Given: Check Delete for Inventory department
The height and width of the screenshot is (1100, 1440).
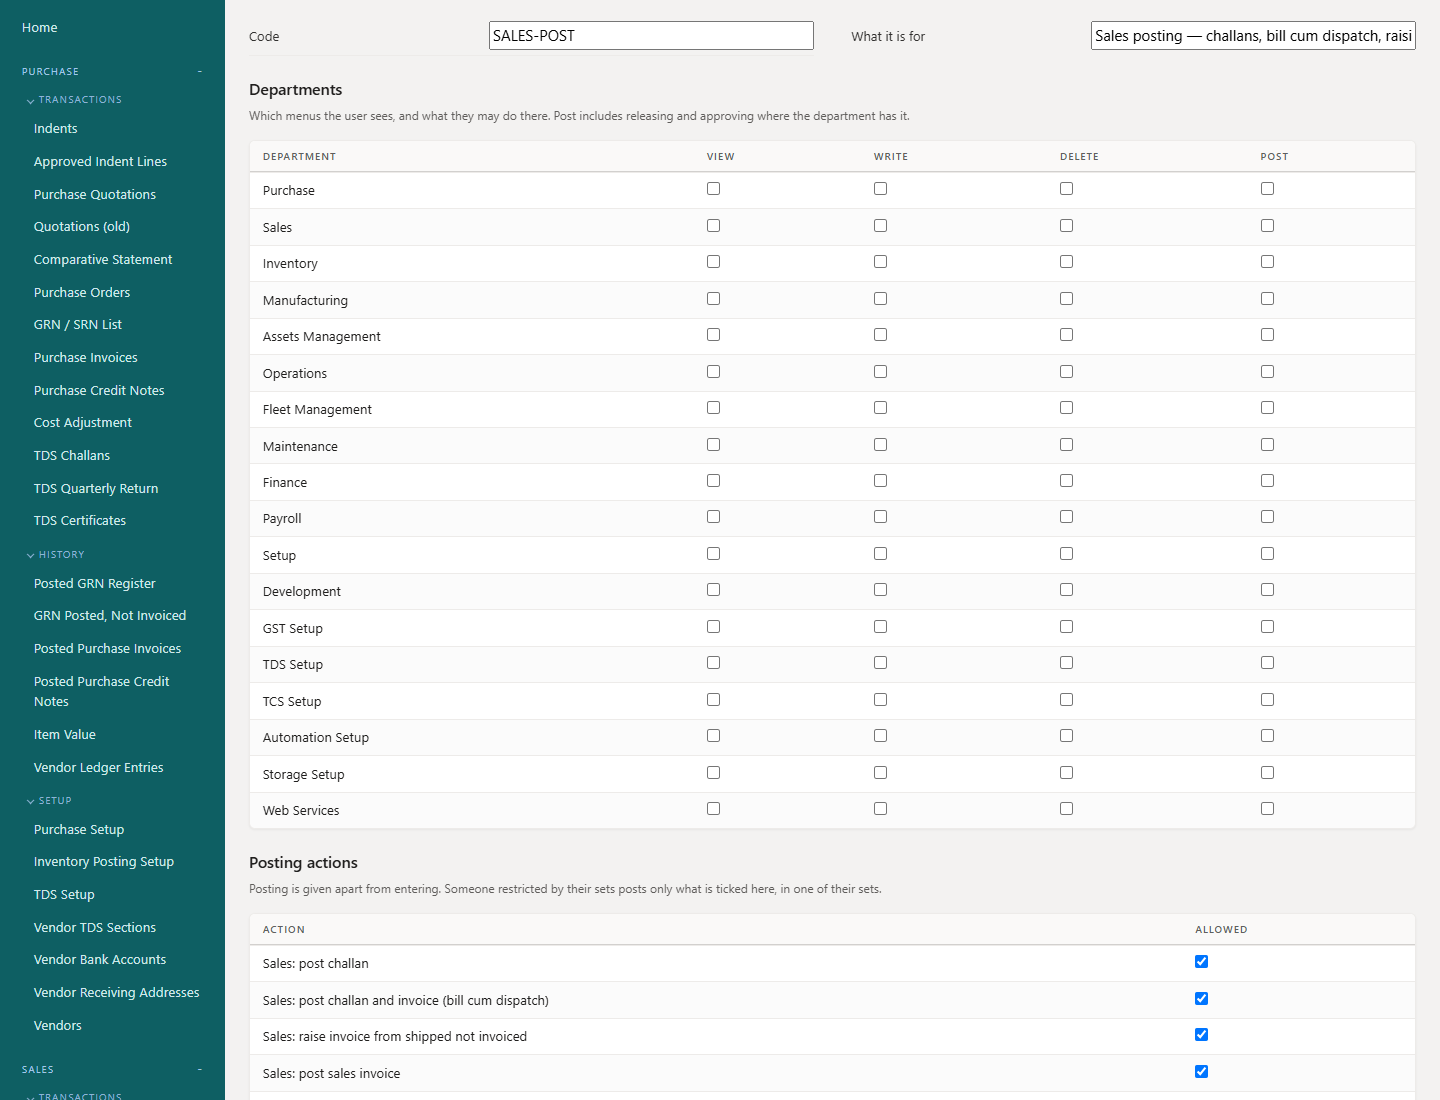Looking at the screenshot, I should point(1066,262).
